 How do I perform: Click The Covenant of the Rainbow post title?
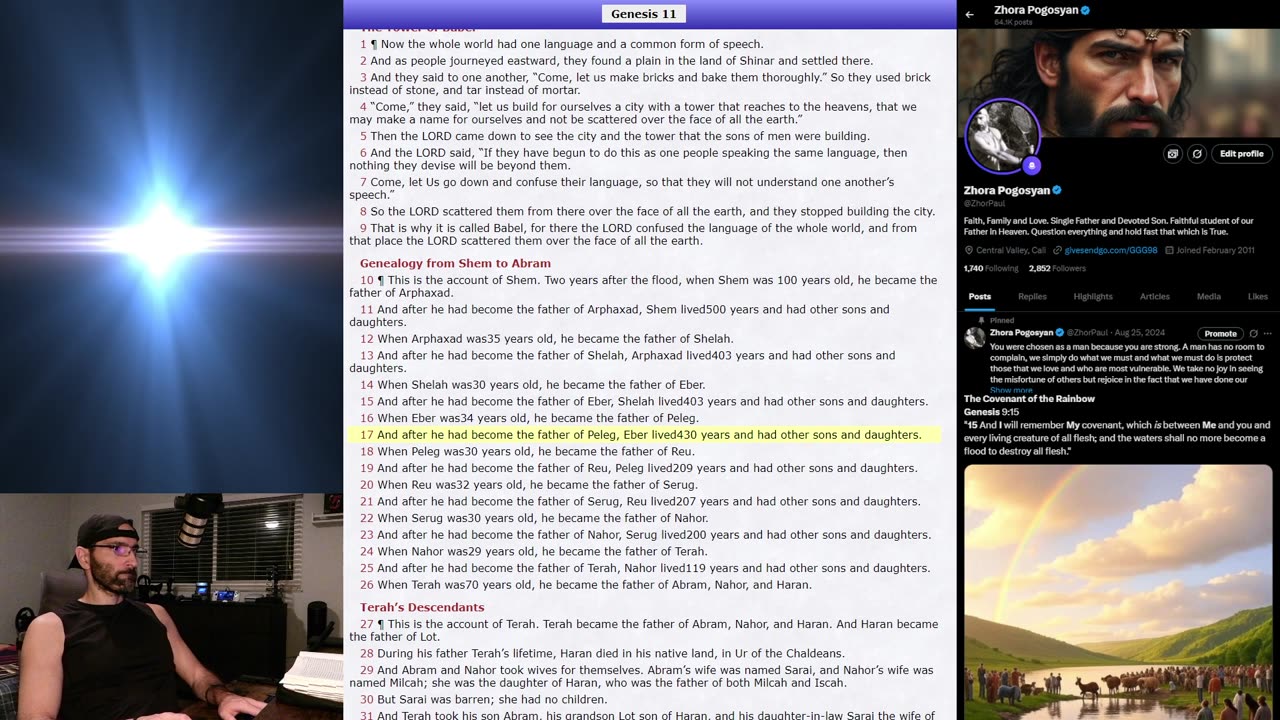click(1029, 399)
